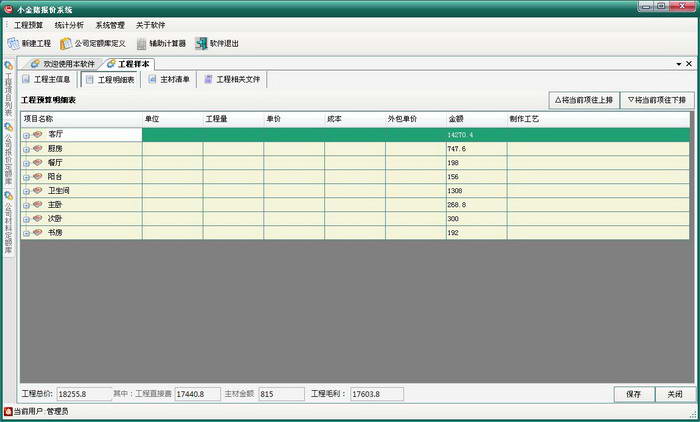Click the room icon beside 卫生间

point(38,191)
